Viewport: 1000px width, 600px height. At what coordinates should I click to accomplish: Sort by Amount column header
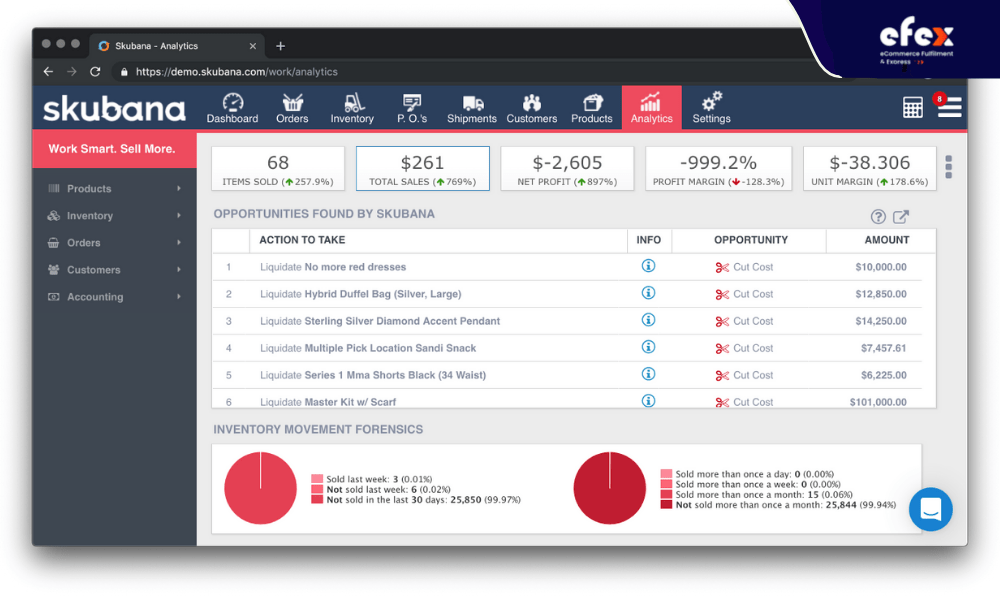(886, 240)
